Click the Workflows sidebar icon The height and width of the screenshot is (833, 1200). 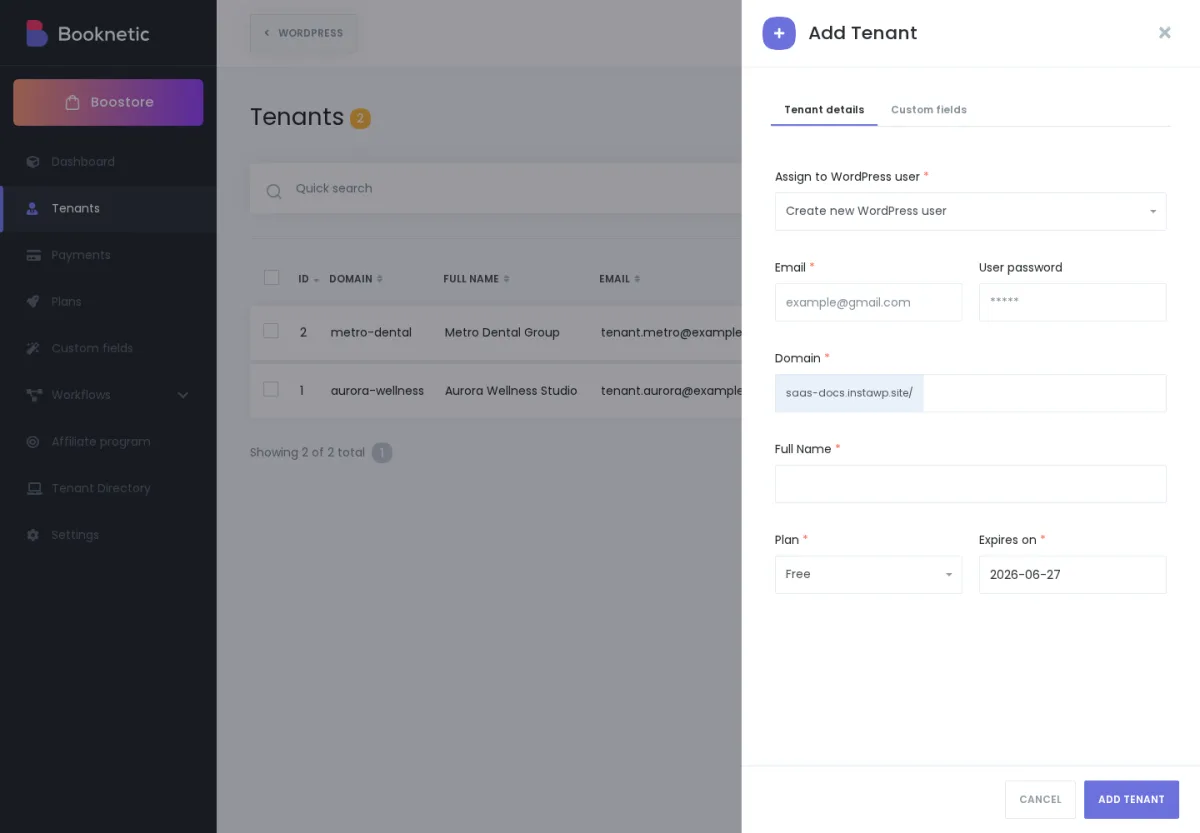click(x=33, y=395)
